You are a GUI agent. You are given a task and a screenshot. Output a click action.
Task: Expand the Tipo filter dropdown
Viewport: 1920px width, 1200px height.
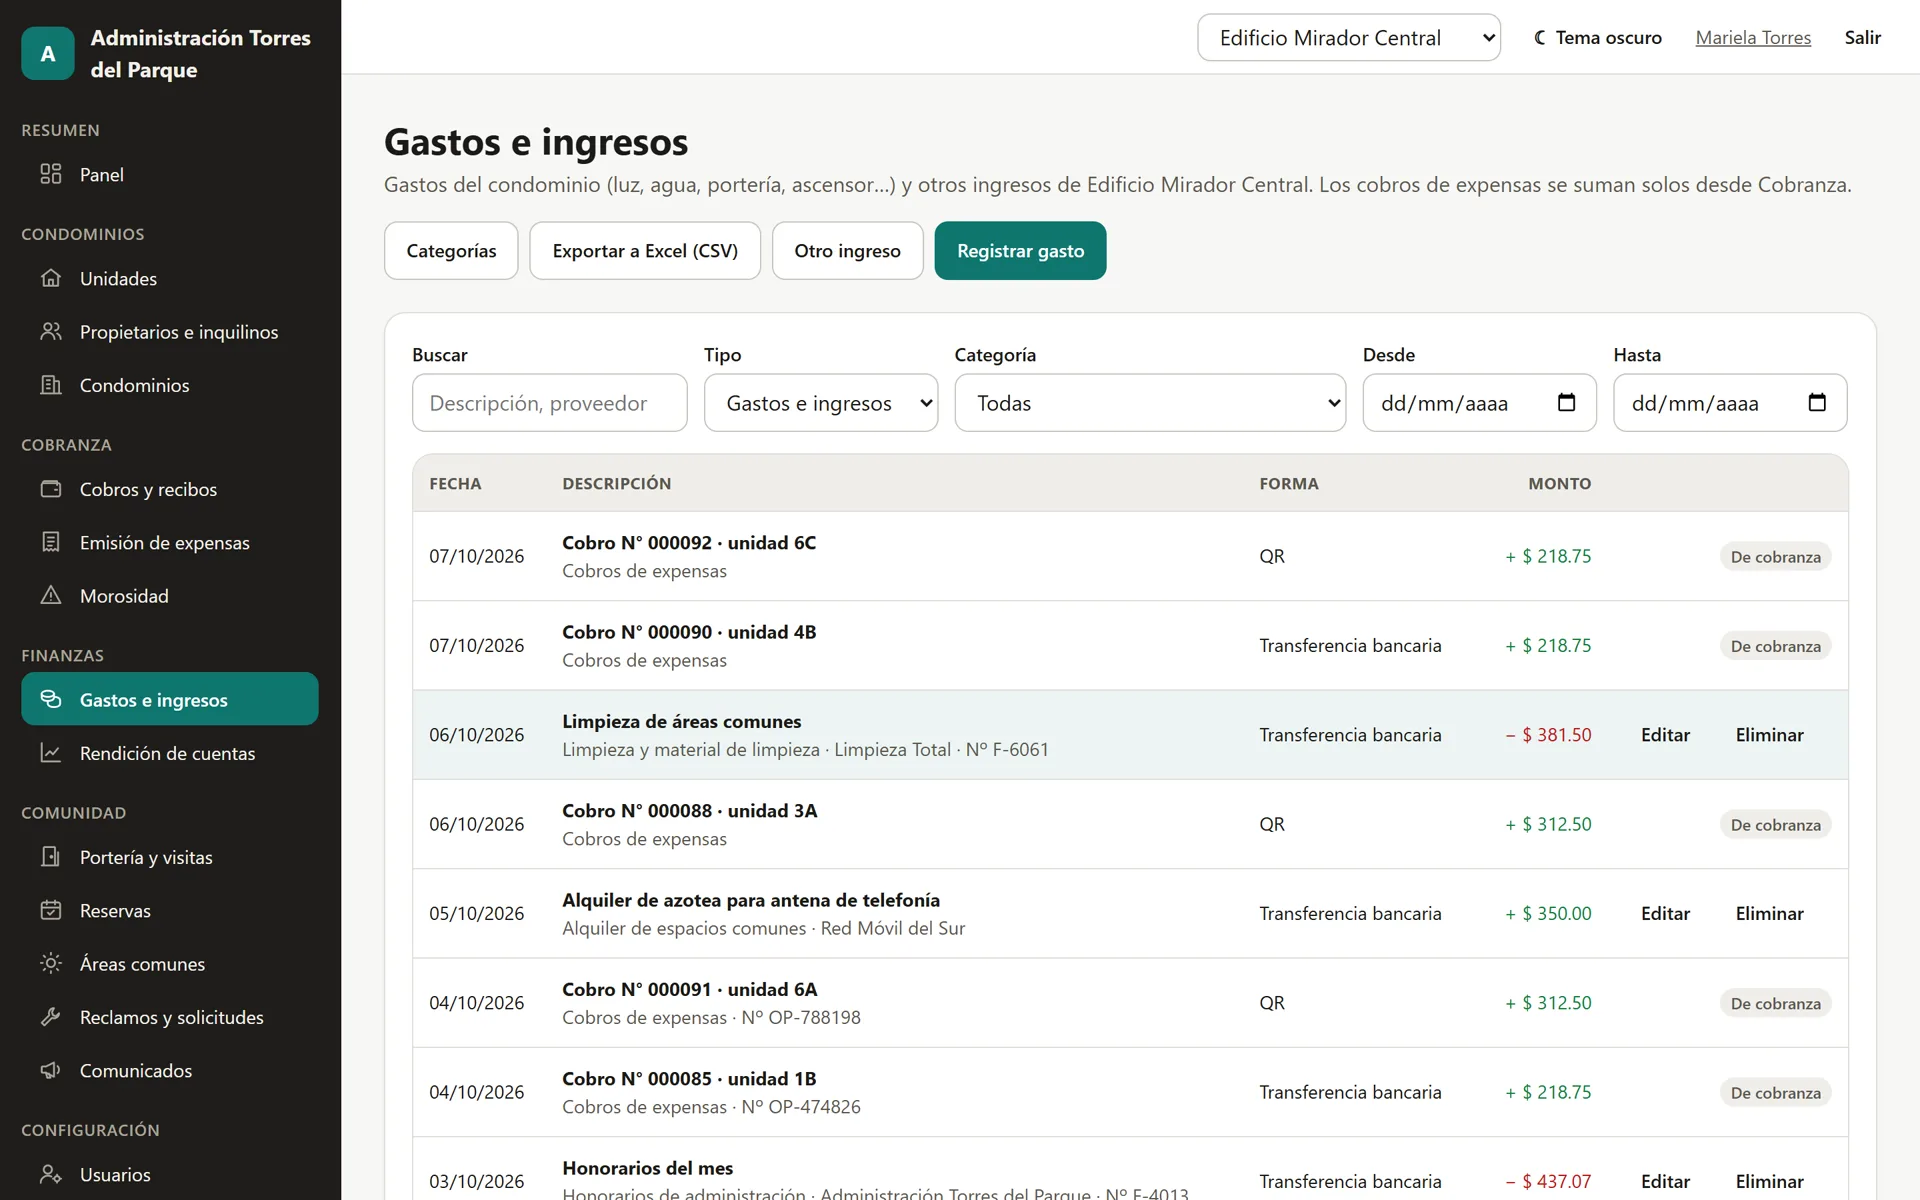821,403
